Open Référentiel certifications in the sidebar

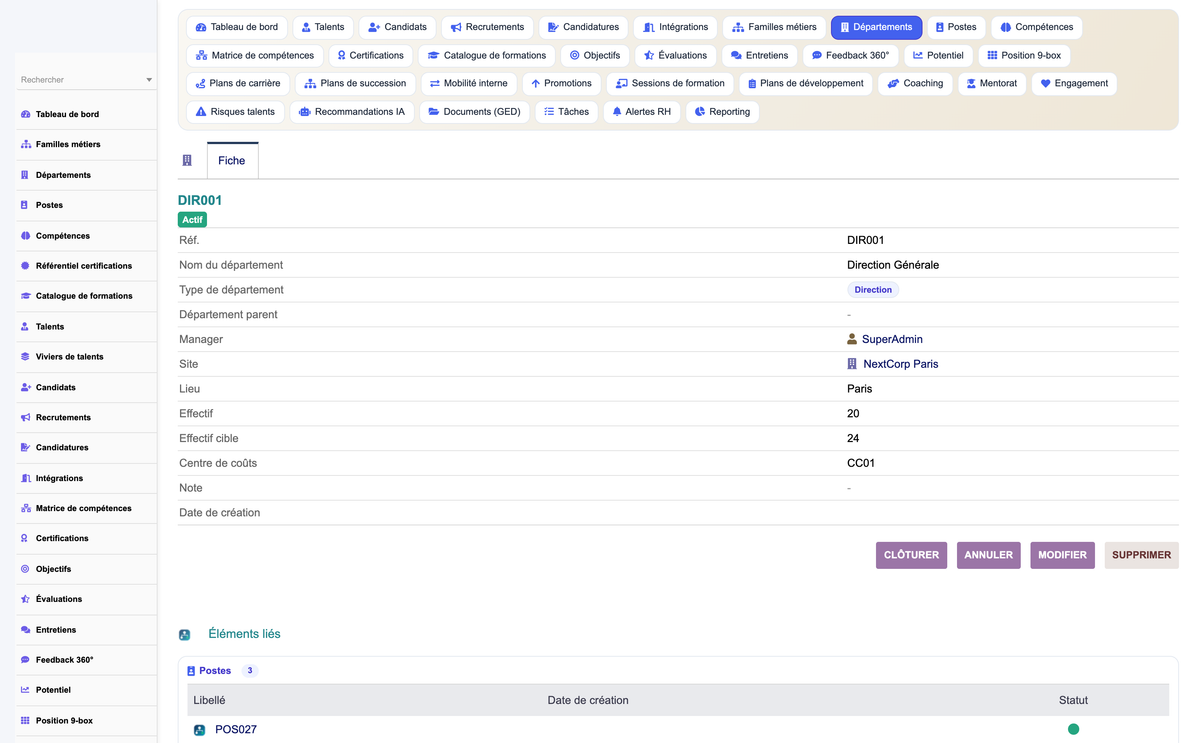coord(84,266)
